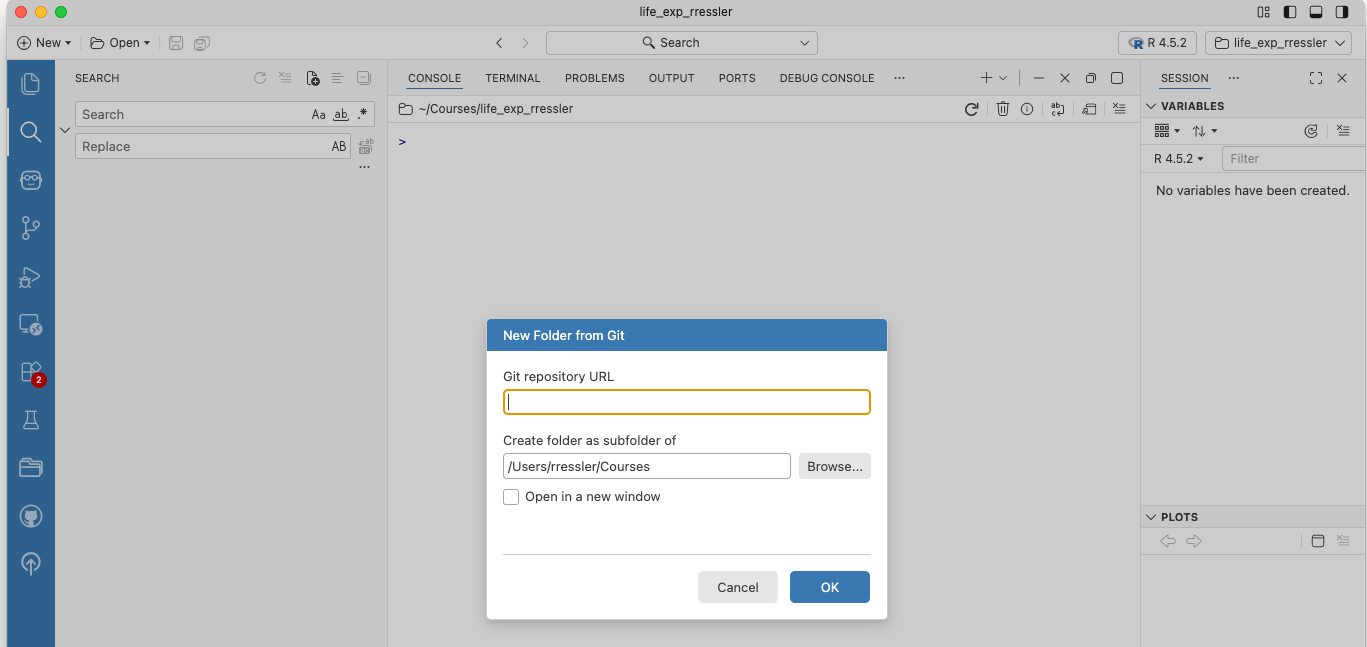
Task: Select the Positron Assistant sidebar icon
Action: click(x=30, y=180)
